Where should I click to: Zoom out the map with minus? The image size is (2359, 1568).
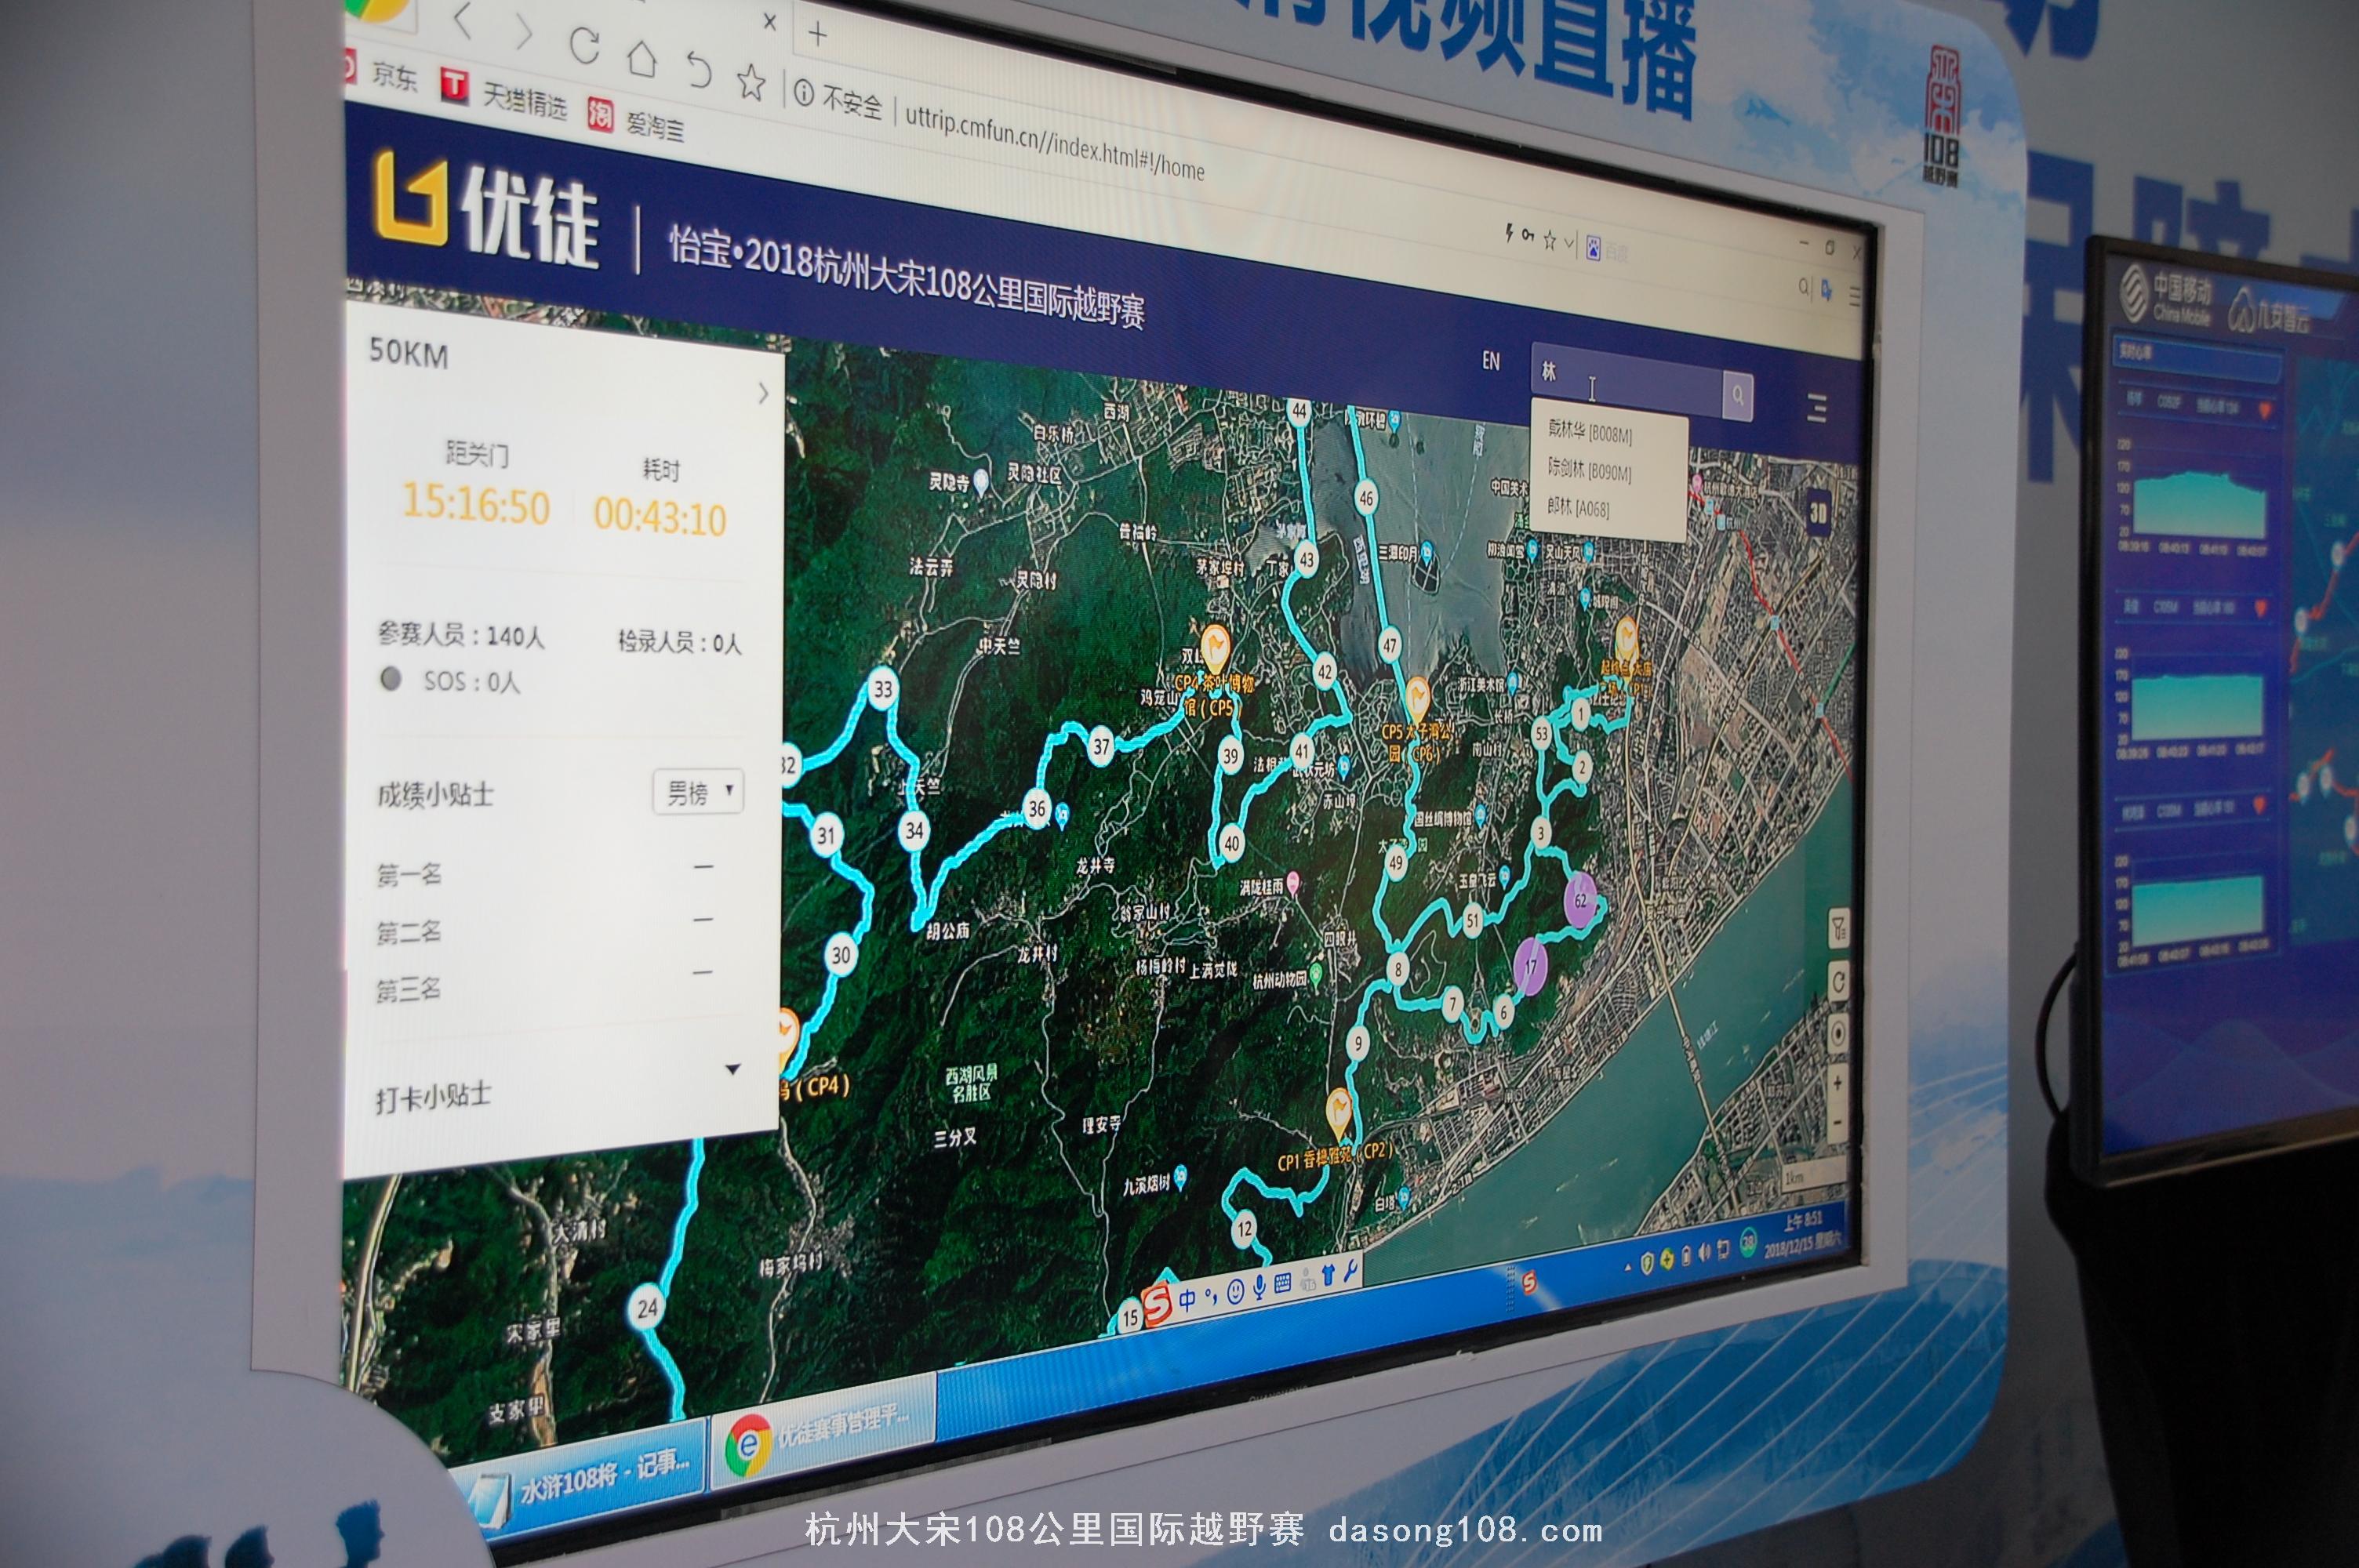(1837, 1122)
